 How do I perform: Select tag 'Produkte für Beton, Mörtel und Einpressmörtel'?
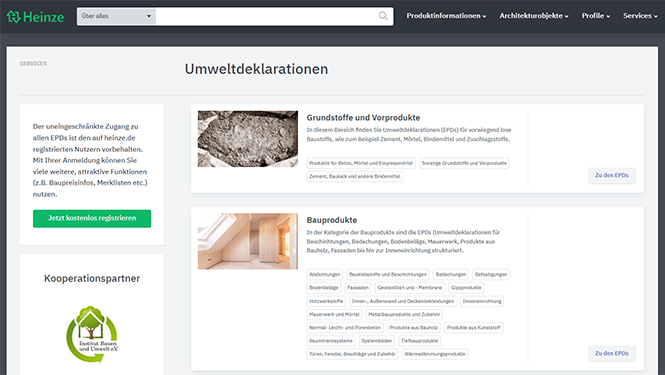pos(361,163)
